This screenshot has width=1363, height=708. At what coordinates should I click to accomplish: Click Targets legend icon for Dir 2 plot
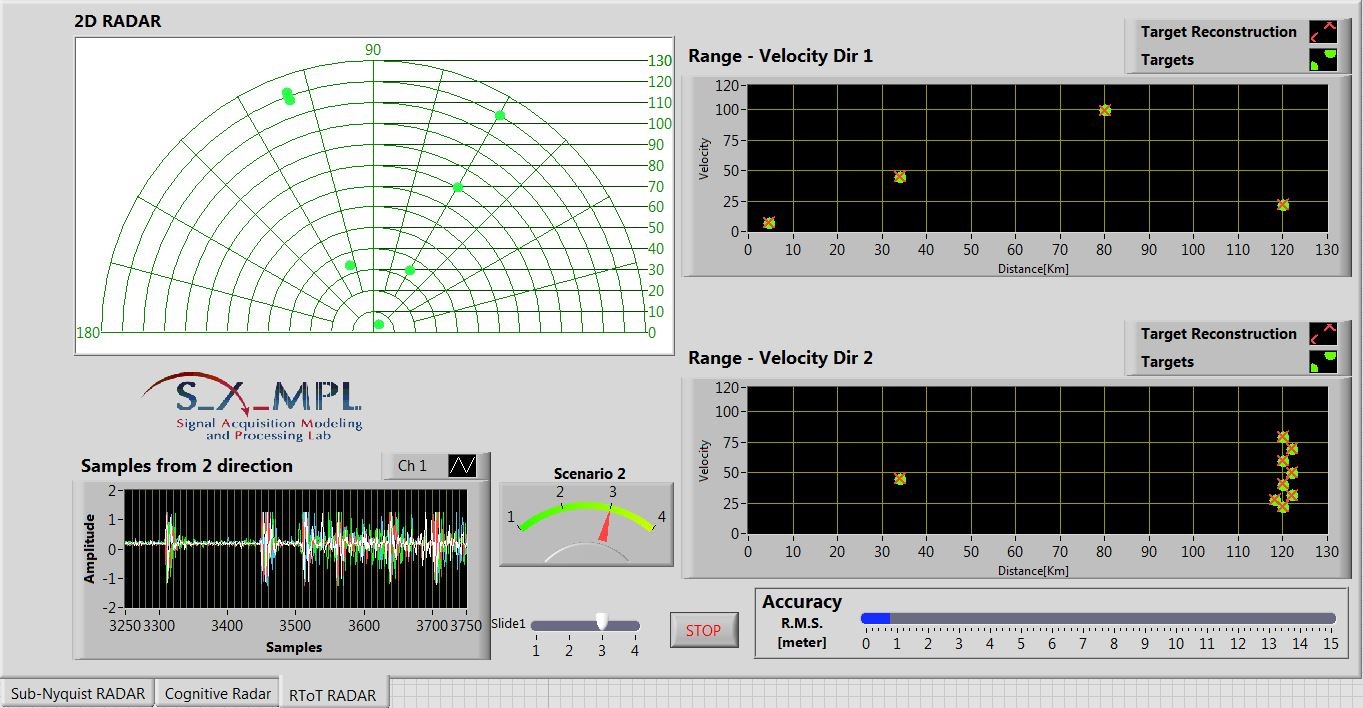1322,362
